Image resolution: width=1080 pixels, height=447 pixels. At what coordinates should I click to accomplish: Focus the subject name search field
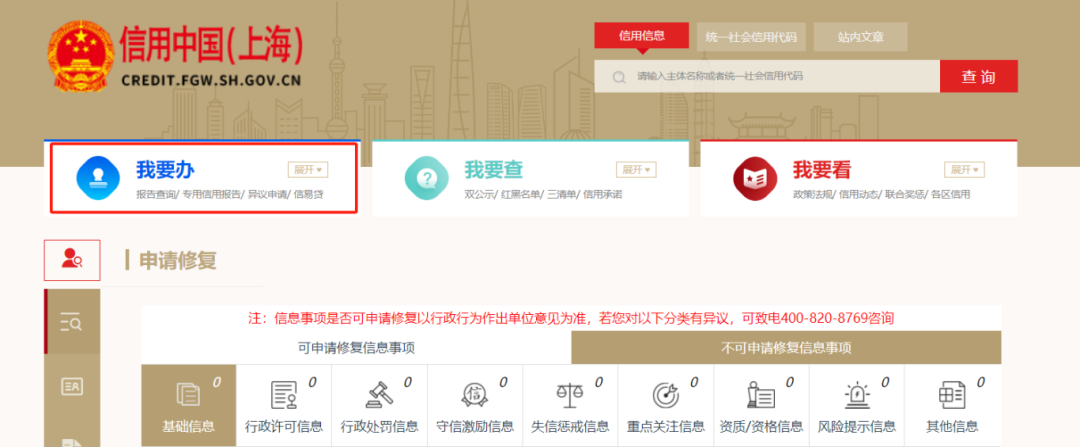pyautogui.click(x=767, y=76)
